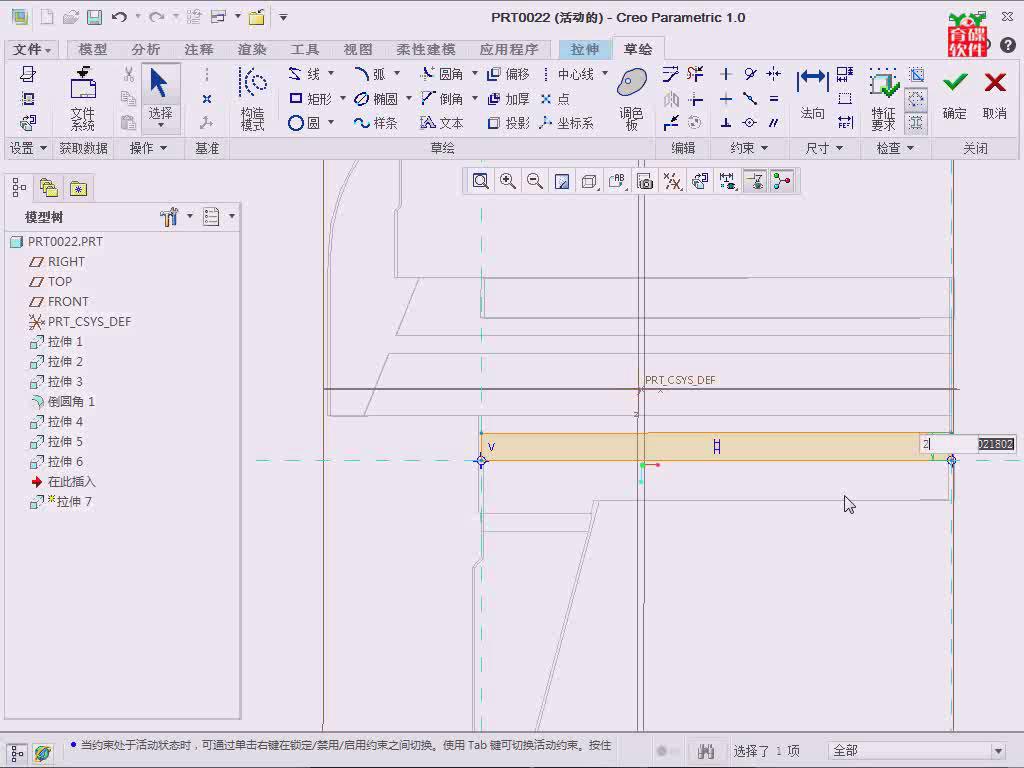Select the Line (线) sketch tool
Screen dimensions: 1024x768
[305, 74]
